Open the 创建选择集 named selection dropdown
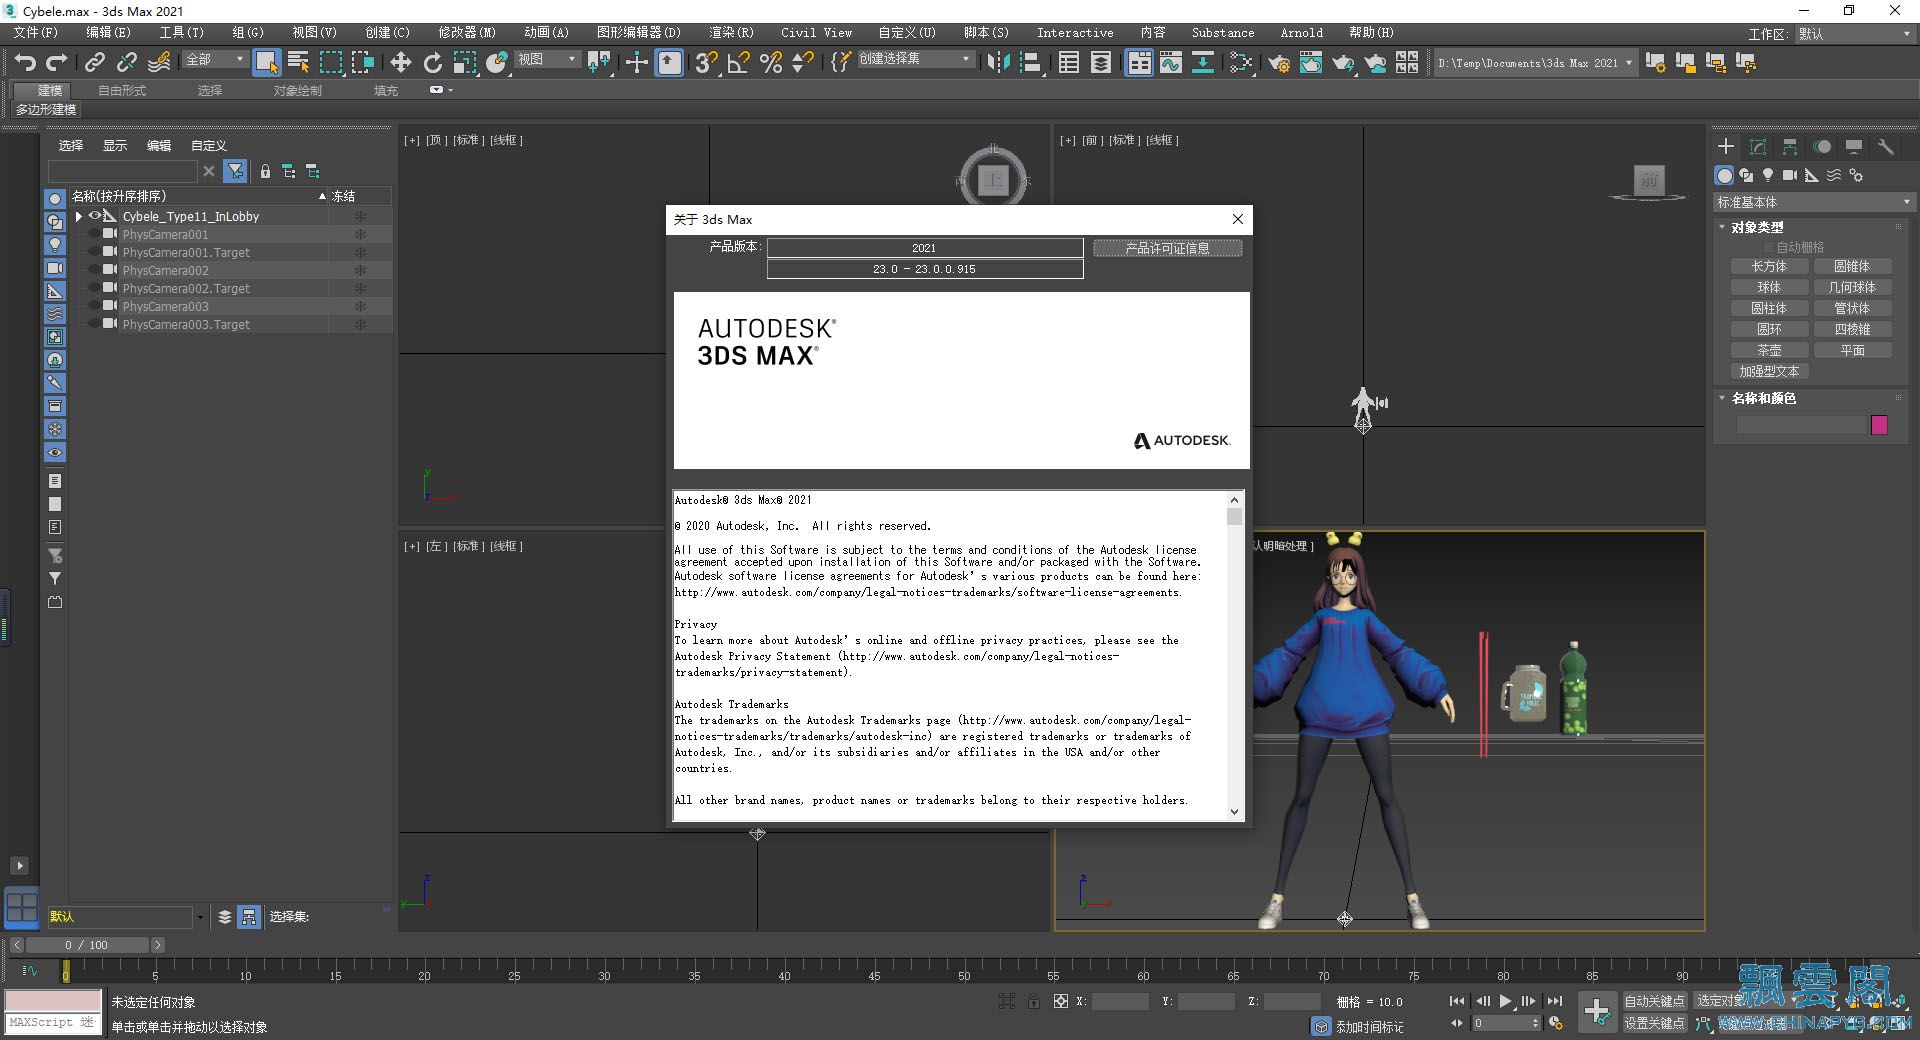 915,59
